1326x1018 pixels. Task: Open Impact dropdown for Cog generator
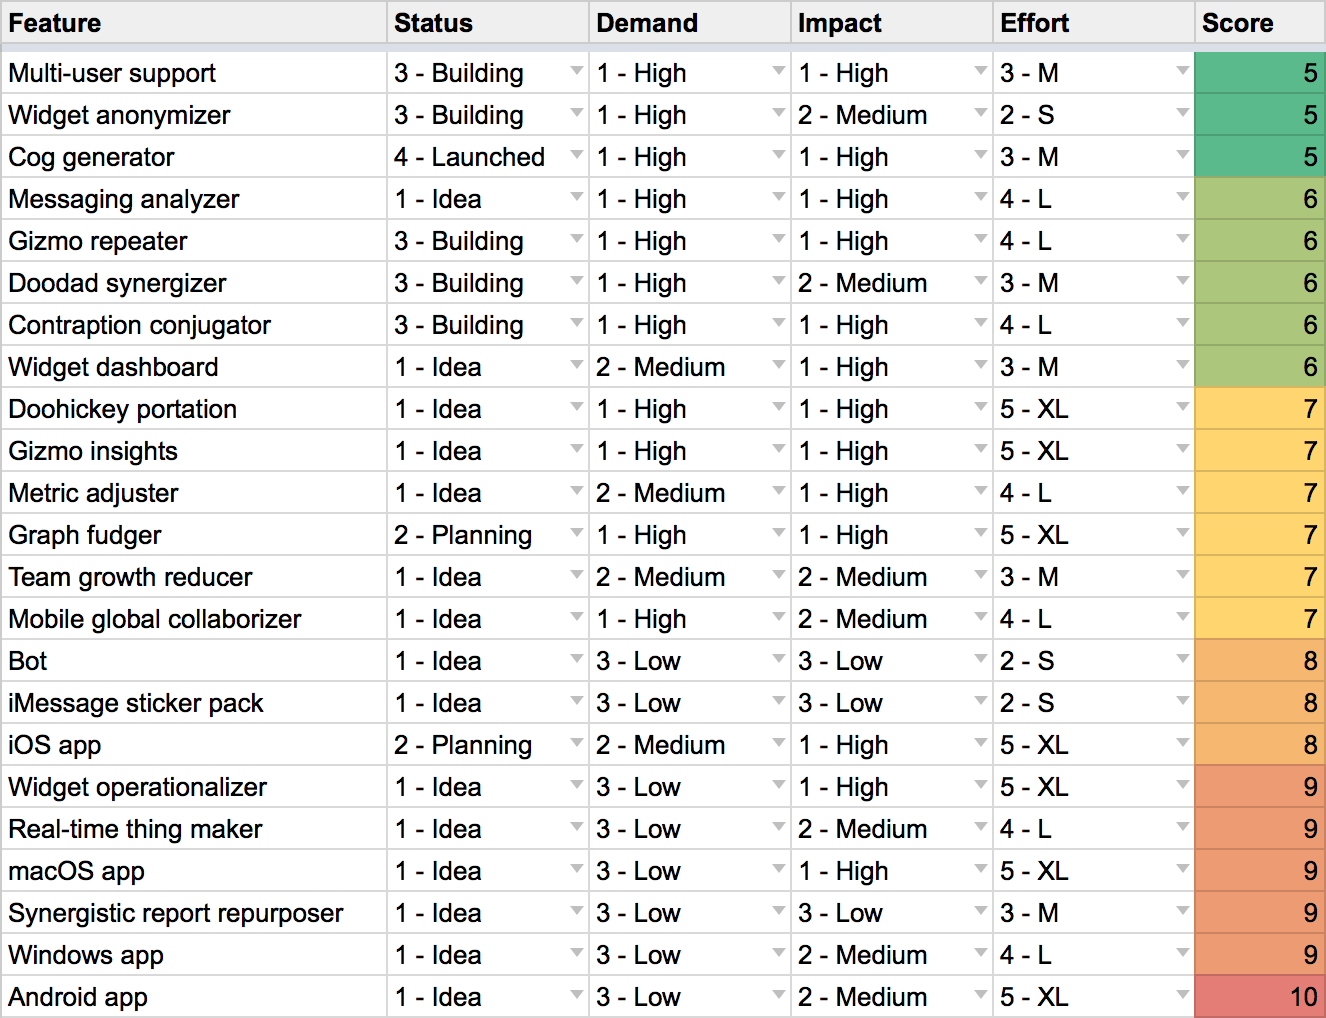[x=980, y=156]
